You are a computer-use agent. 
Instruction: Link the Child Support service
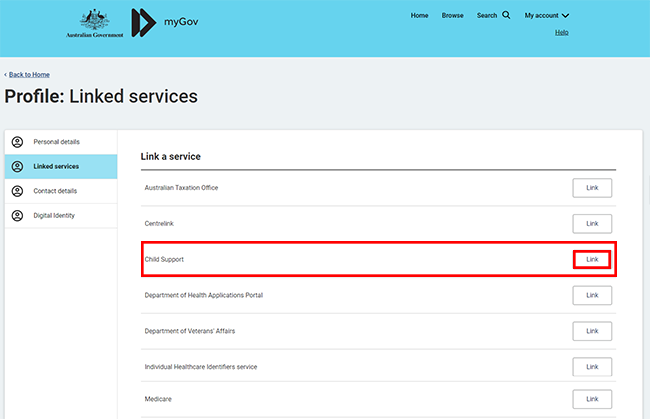pos(592,259)
